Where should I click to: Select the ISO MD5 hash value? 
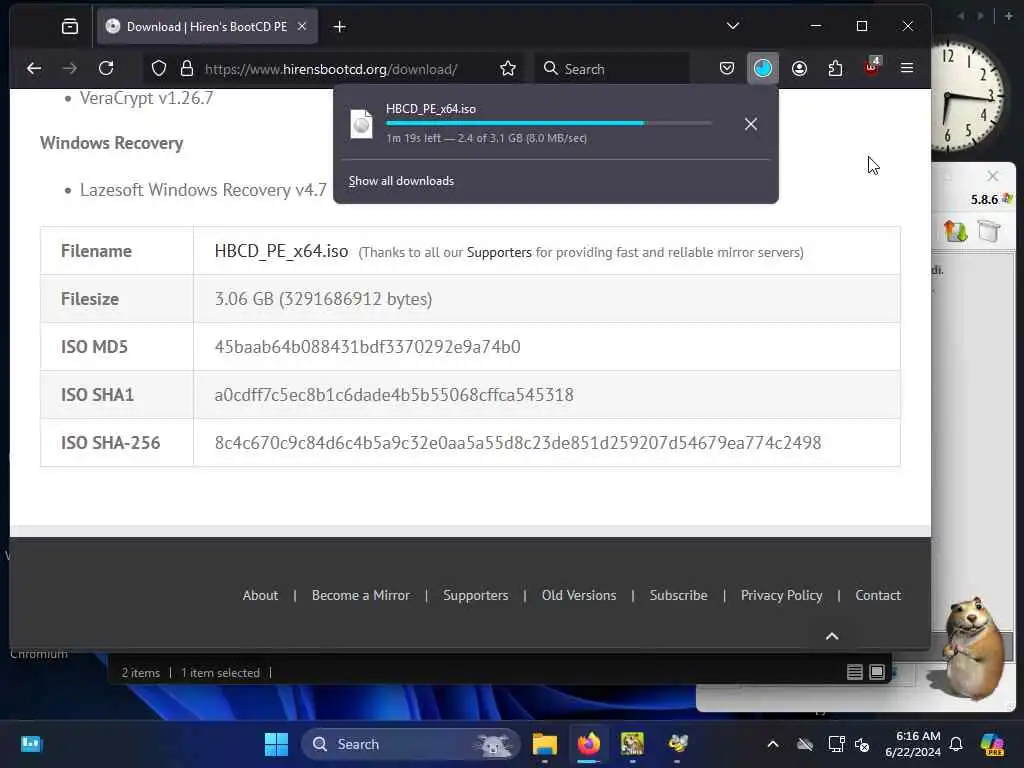[x=368, y=347]
